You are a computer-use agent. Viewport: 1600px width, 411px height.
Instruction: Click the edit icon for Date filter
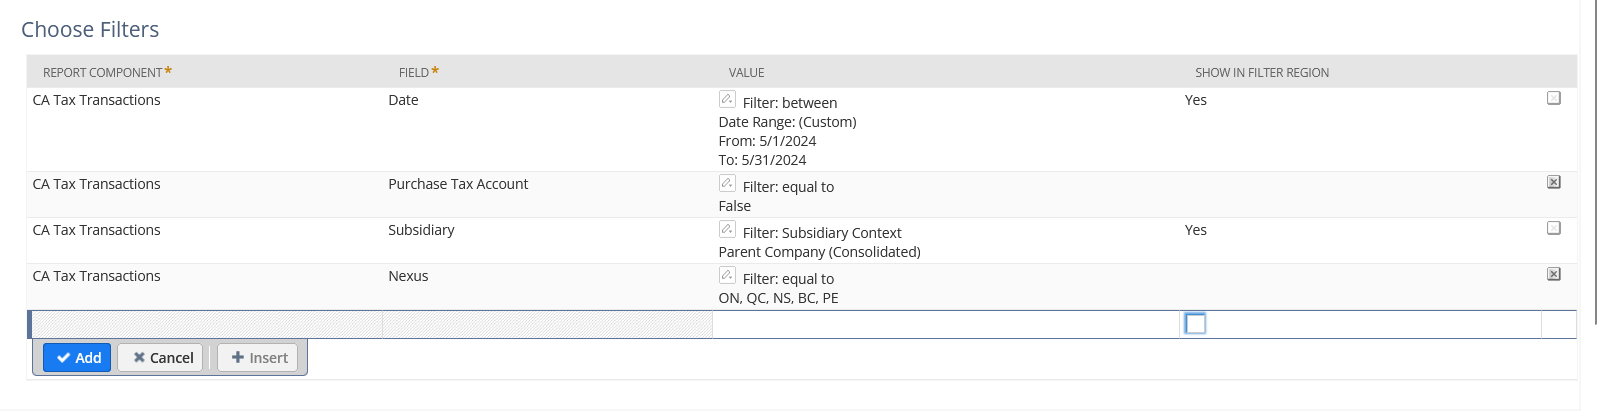tap(727, 99)
